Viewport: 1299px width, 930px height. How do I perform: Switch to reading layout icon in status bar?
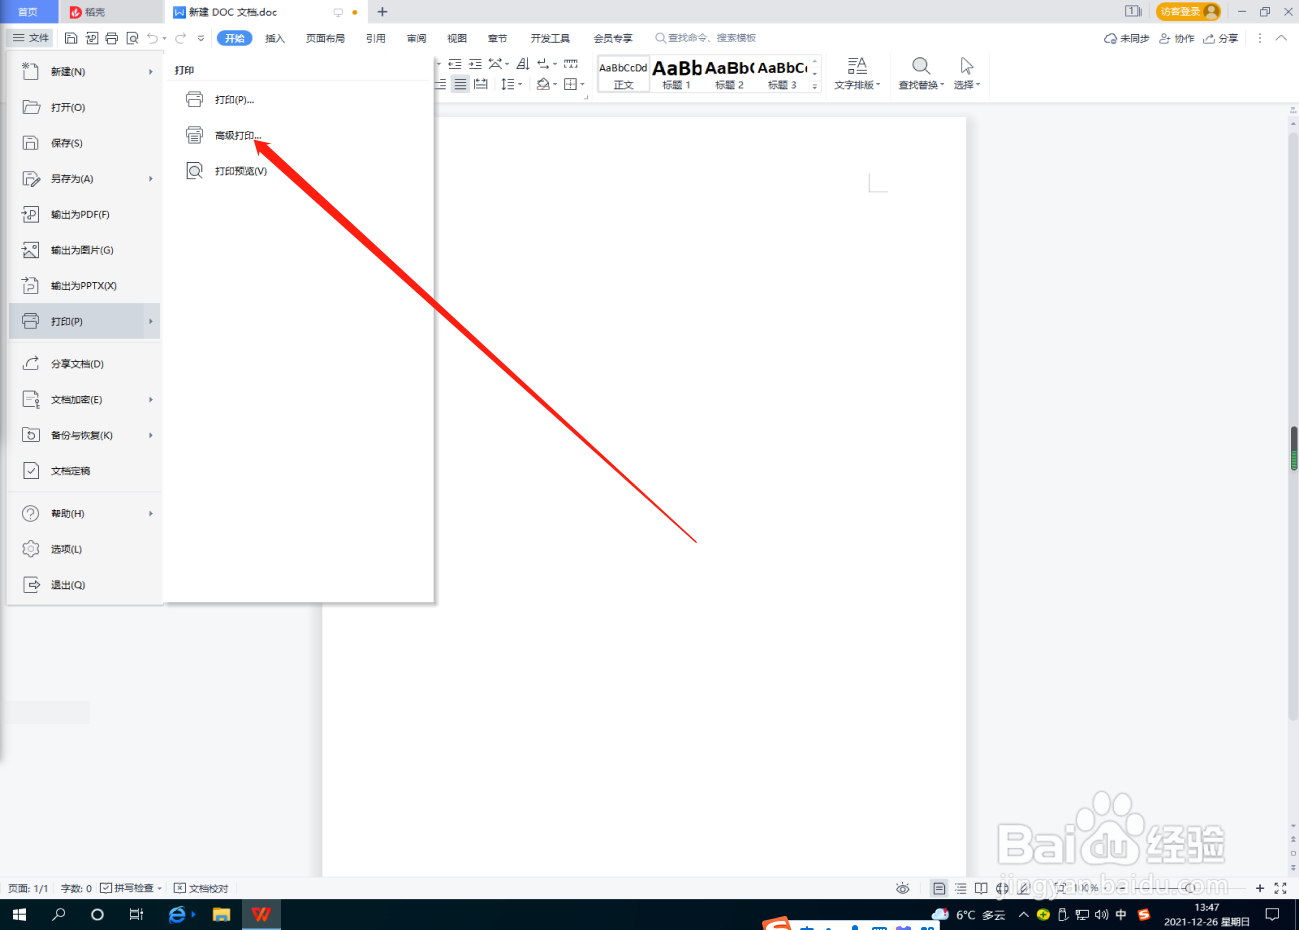click(x=981, y=888)
